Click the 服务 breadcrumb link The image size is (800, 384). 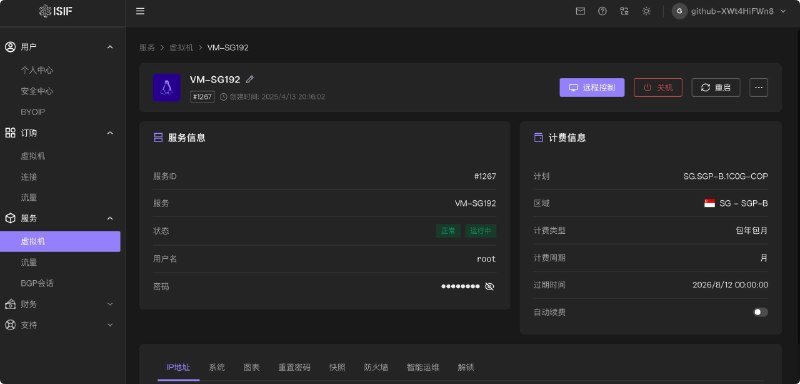(147, 47)
